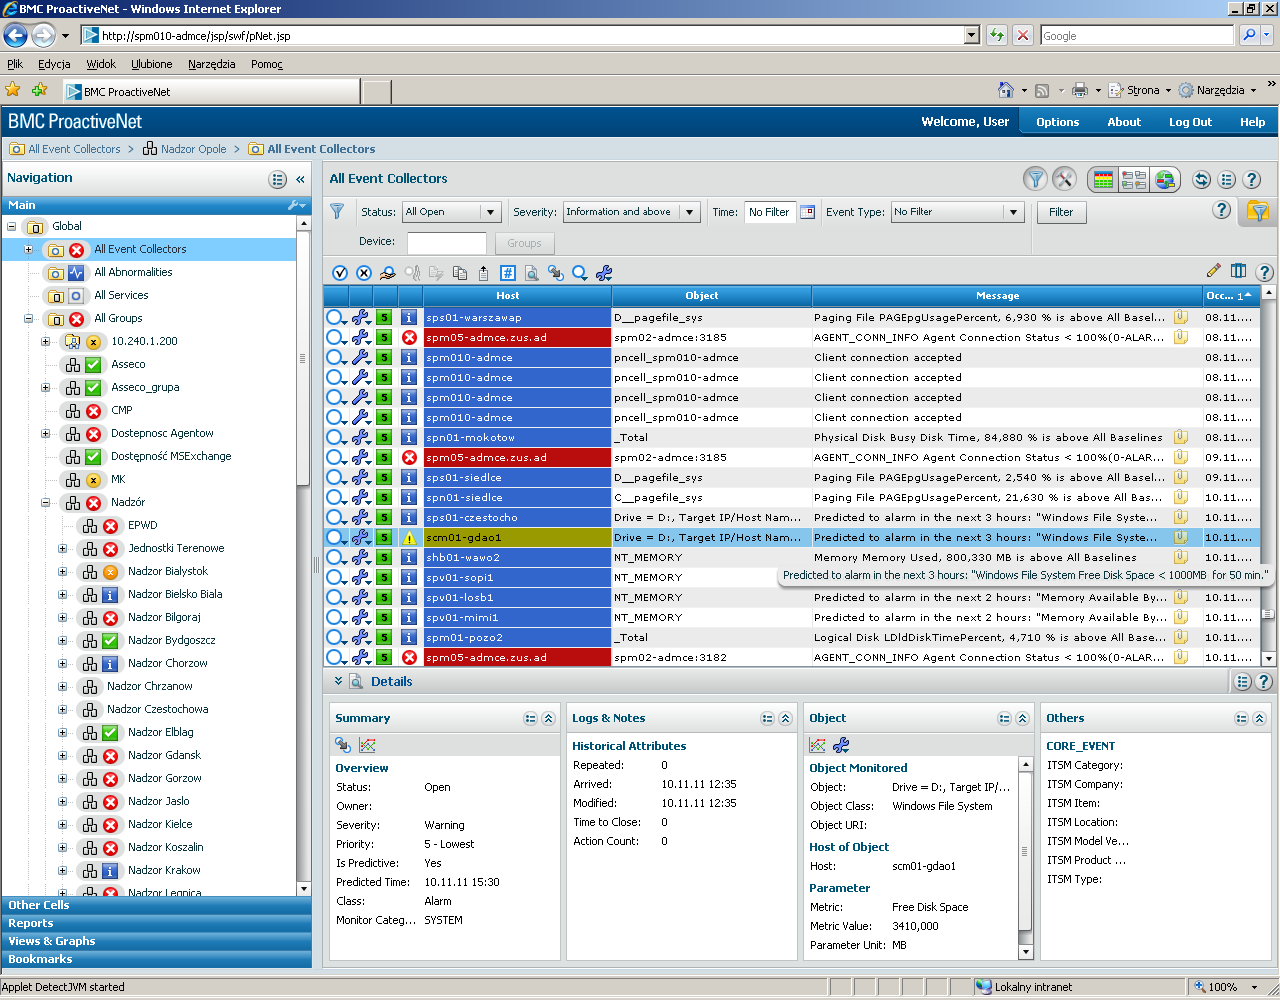The image size is (1280, 1000).
Task: Click the wrench tools icon in Object panel
Action: click(x=841, y=745)
